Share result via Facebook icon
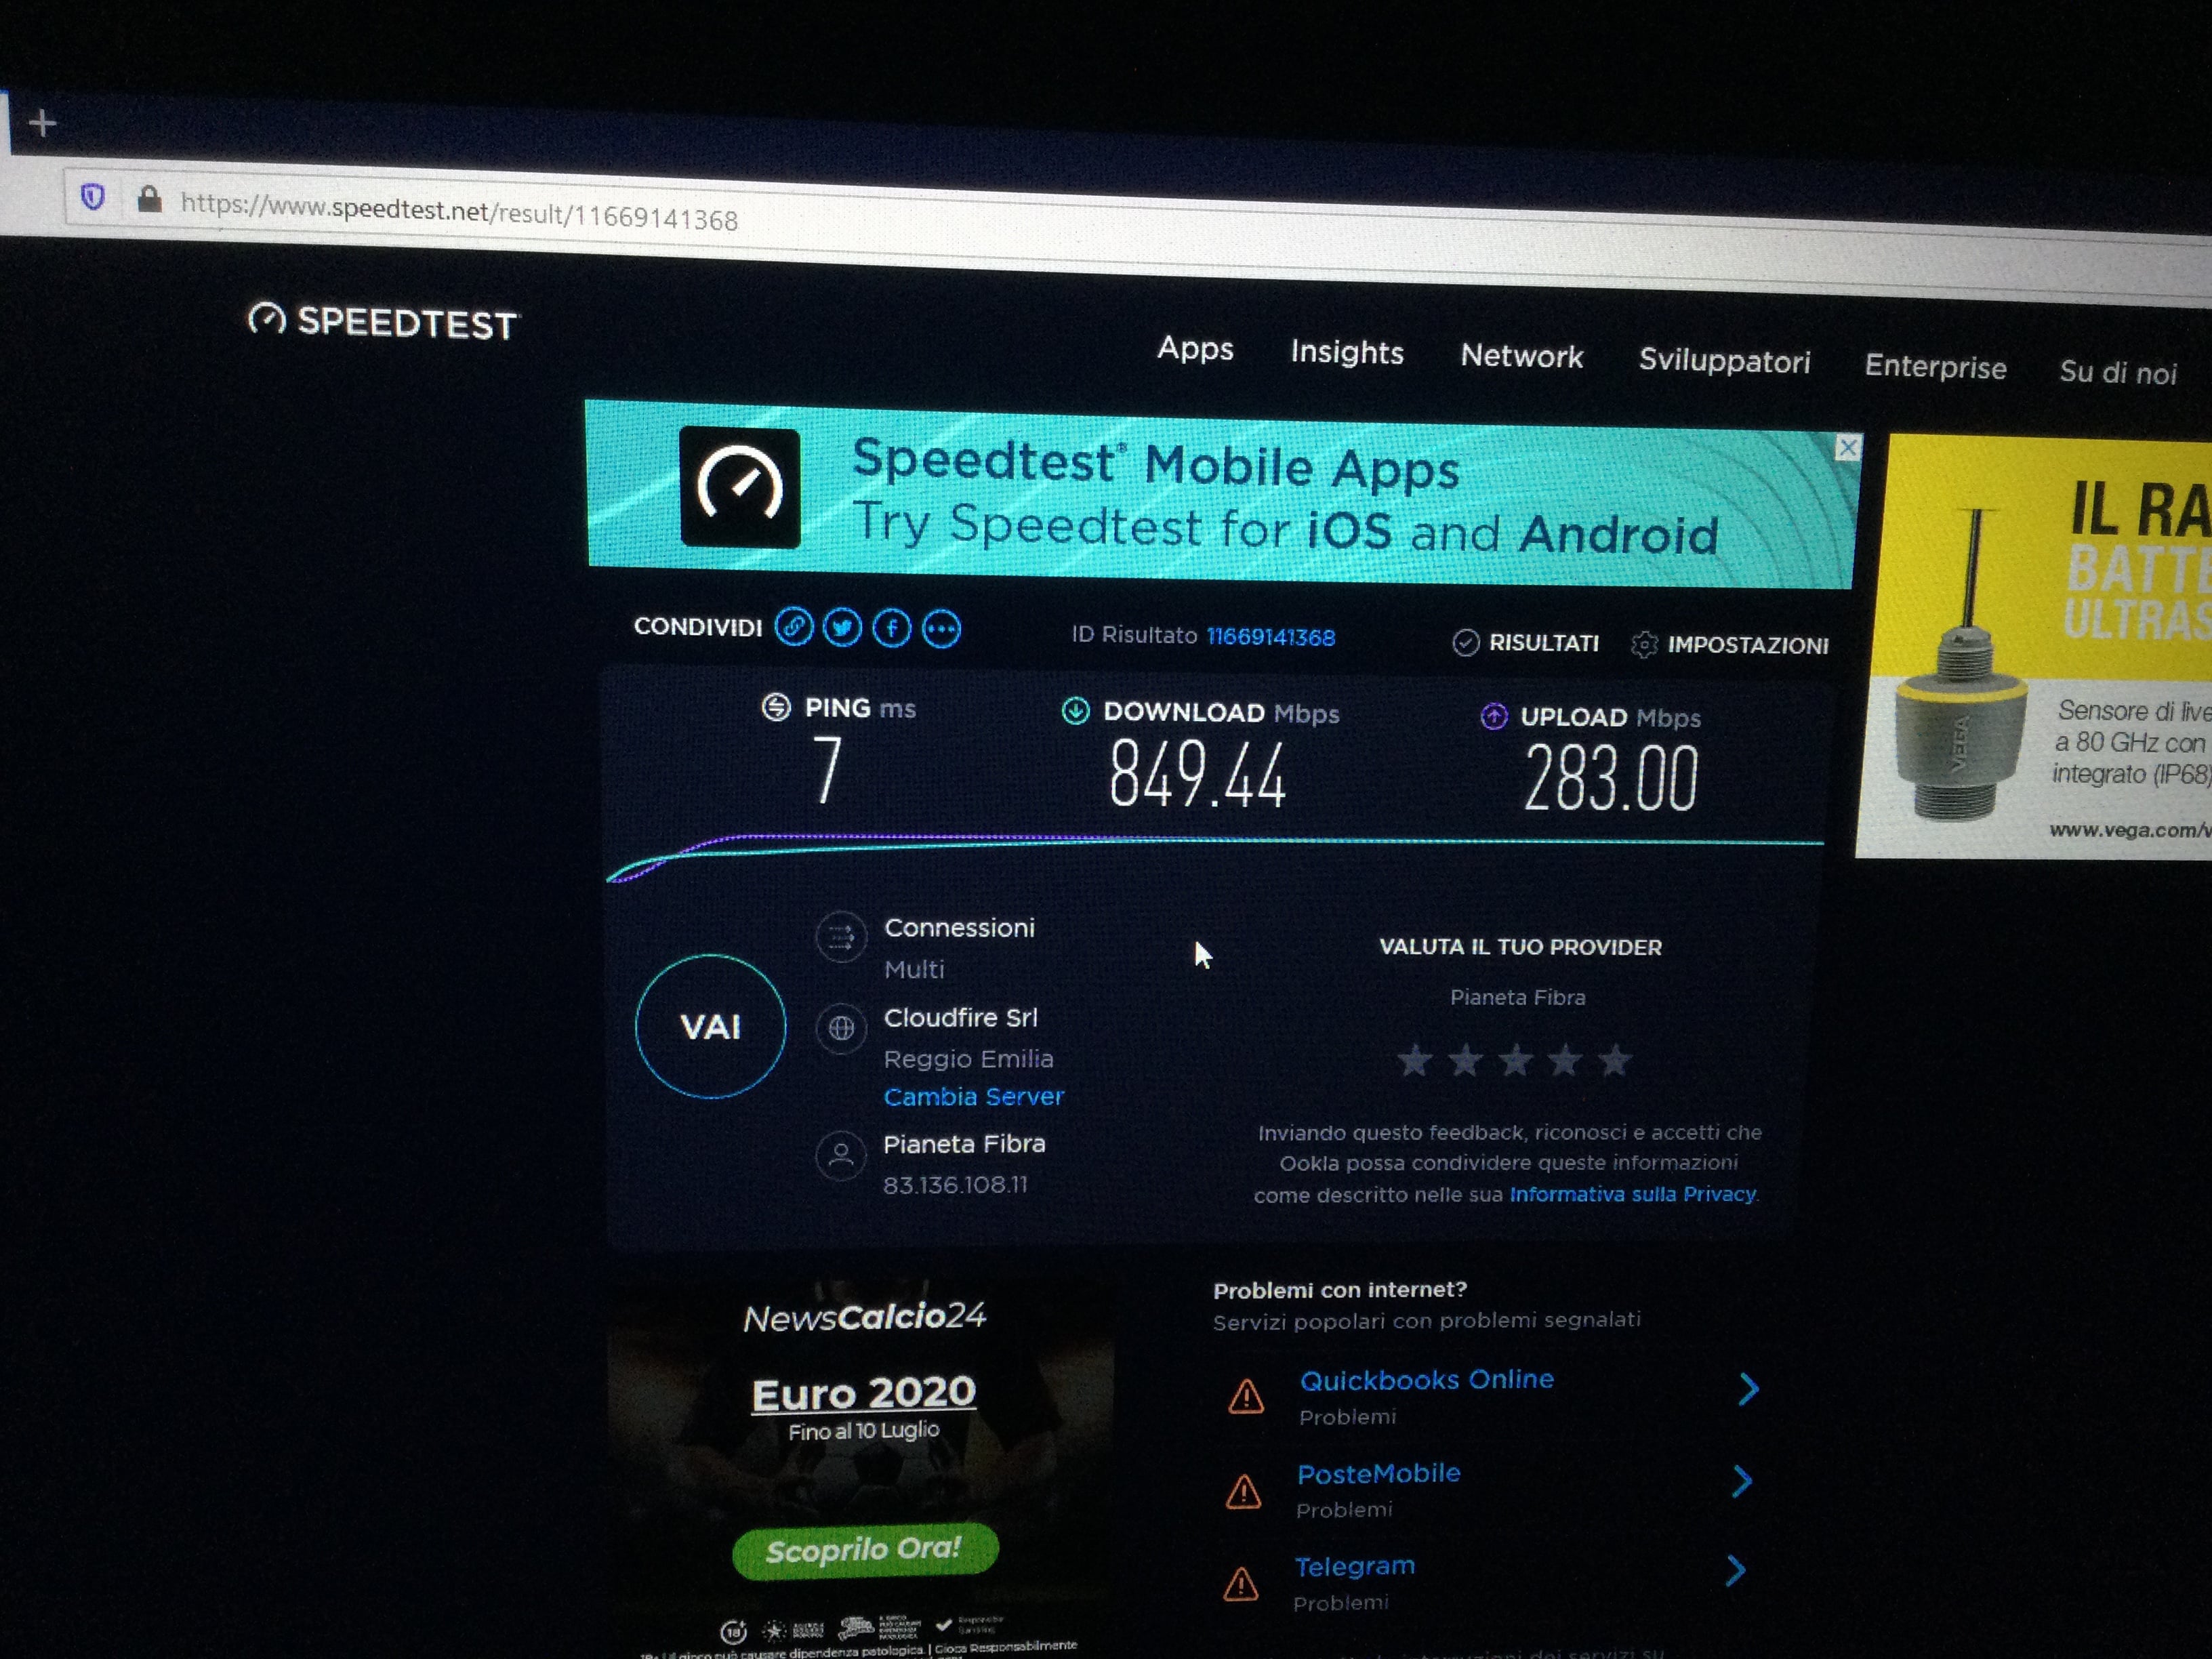 892,629
